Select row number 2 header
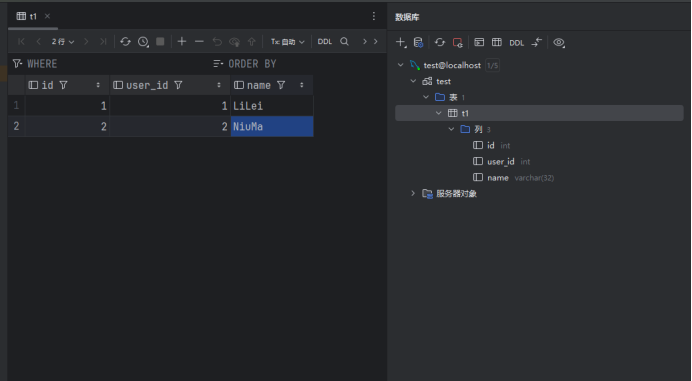Screen dimensions: 692x381 point(16,126)
